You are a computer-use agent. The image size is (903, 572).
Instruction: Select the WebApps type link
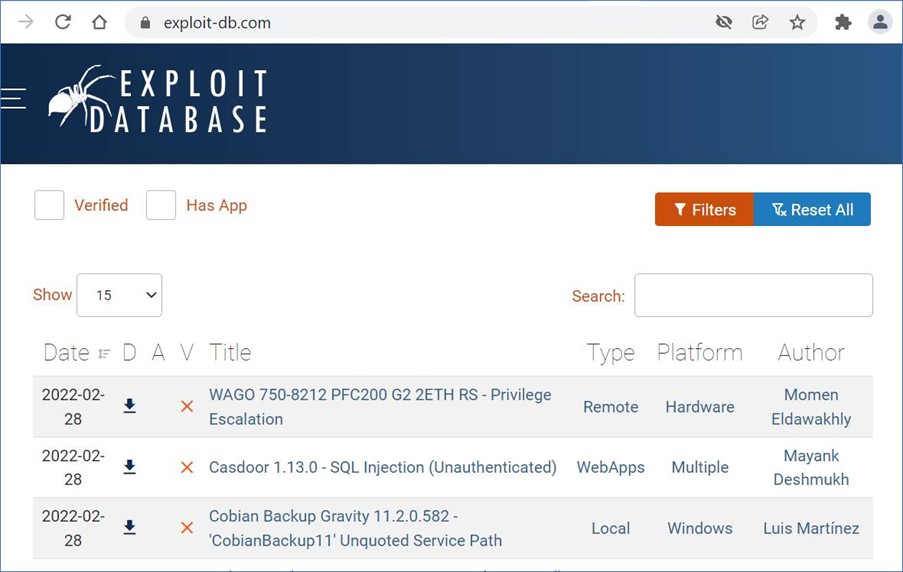click(610, 467)
